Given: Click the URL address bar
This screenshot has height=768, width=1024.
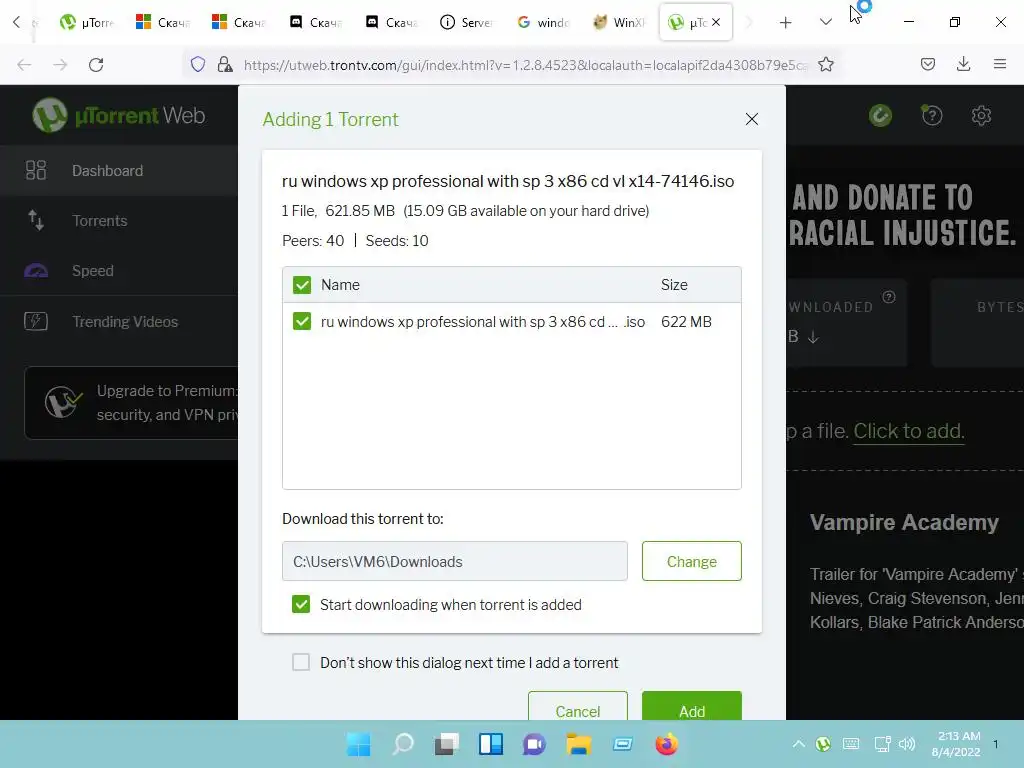Looking at the screenshot, I should [x=526, y=65].
